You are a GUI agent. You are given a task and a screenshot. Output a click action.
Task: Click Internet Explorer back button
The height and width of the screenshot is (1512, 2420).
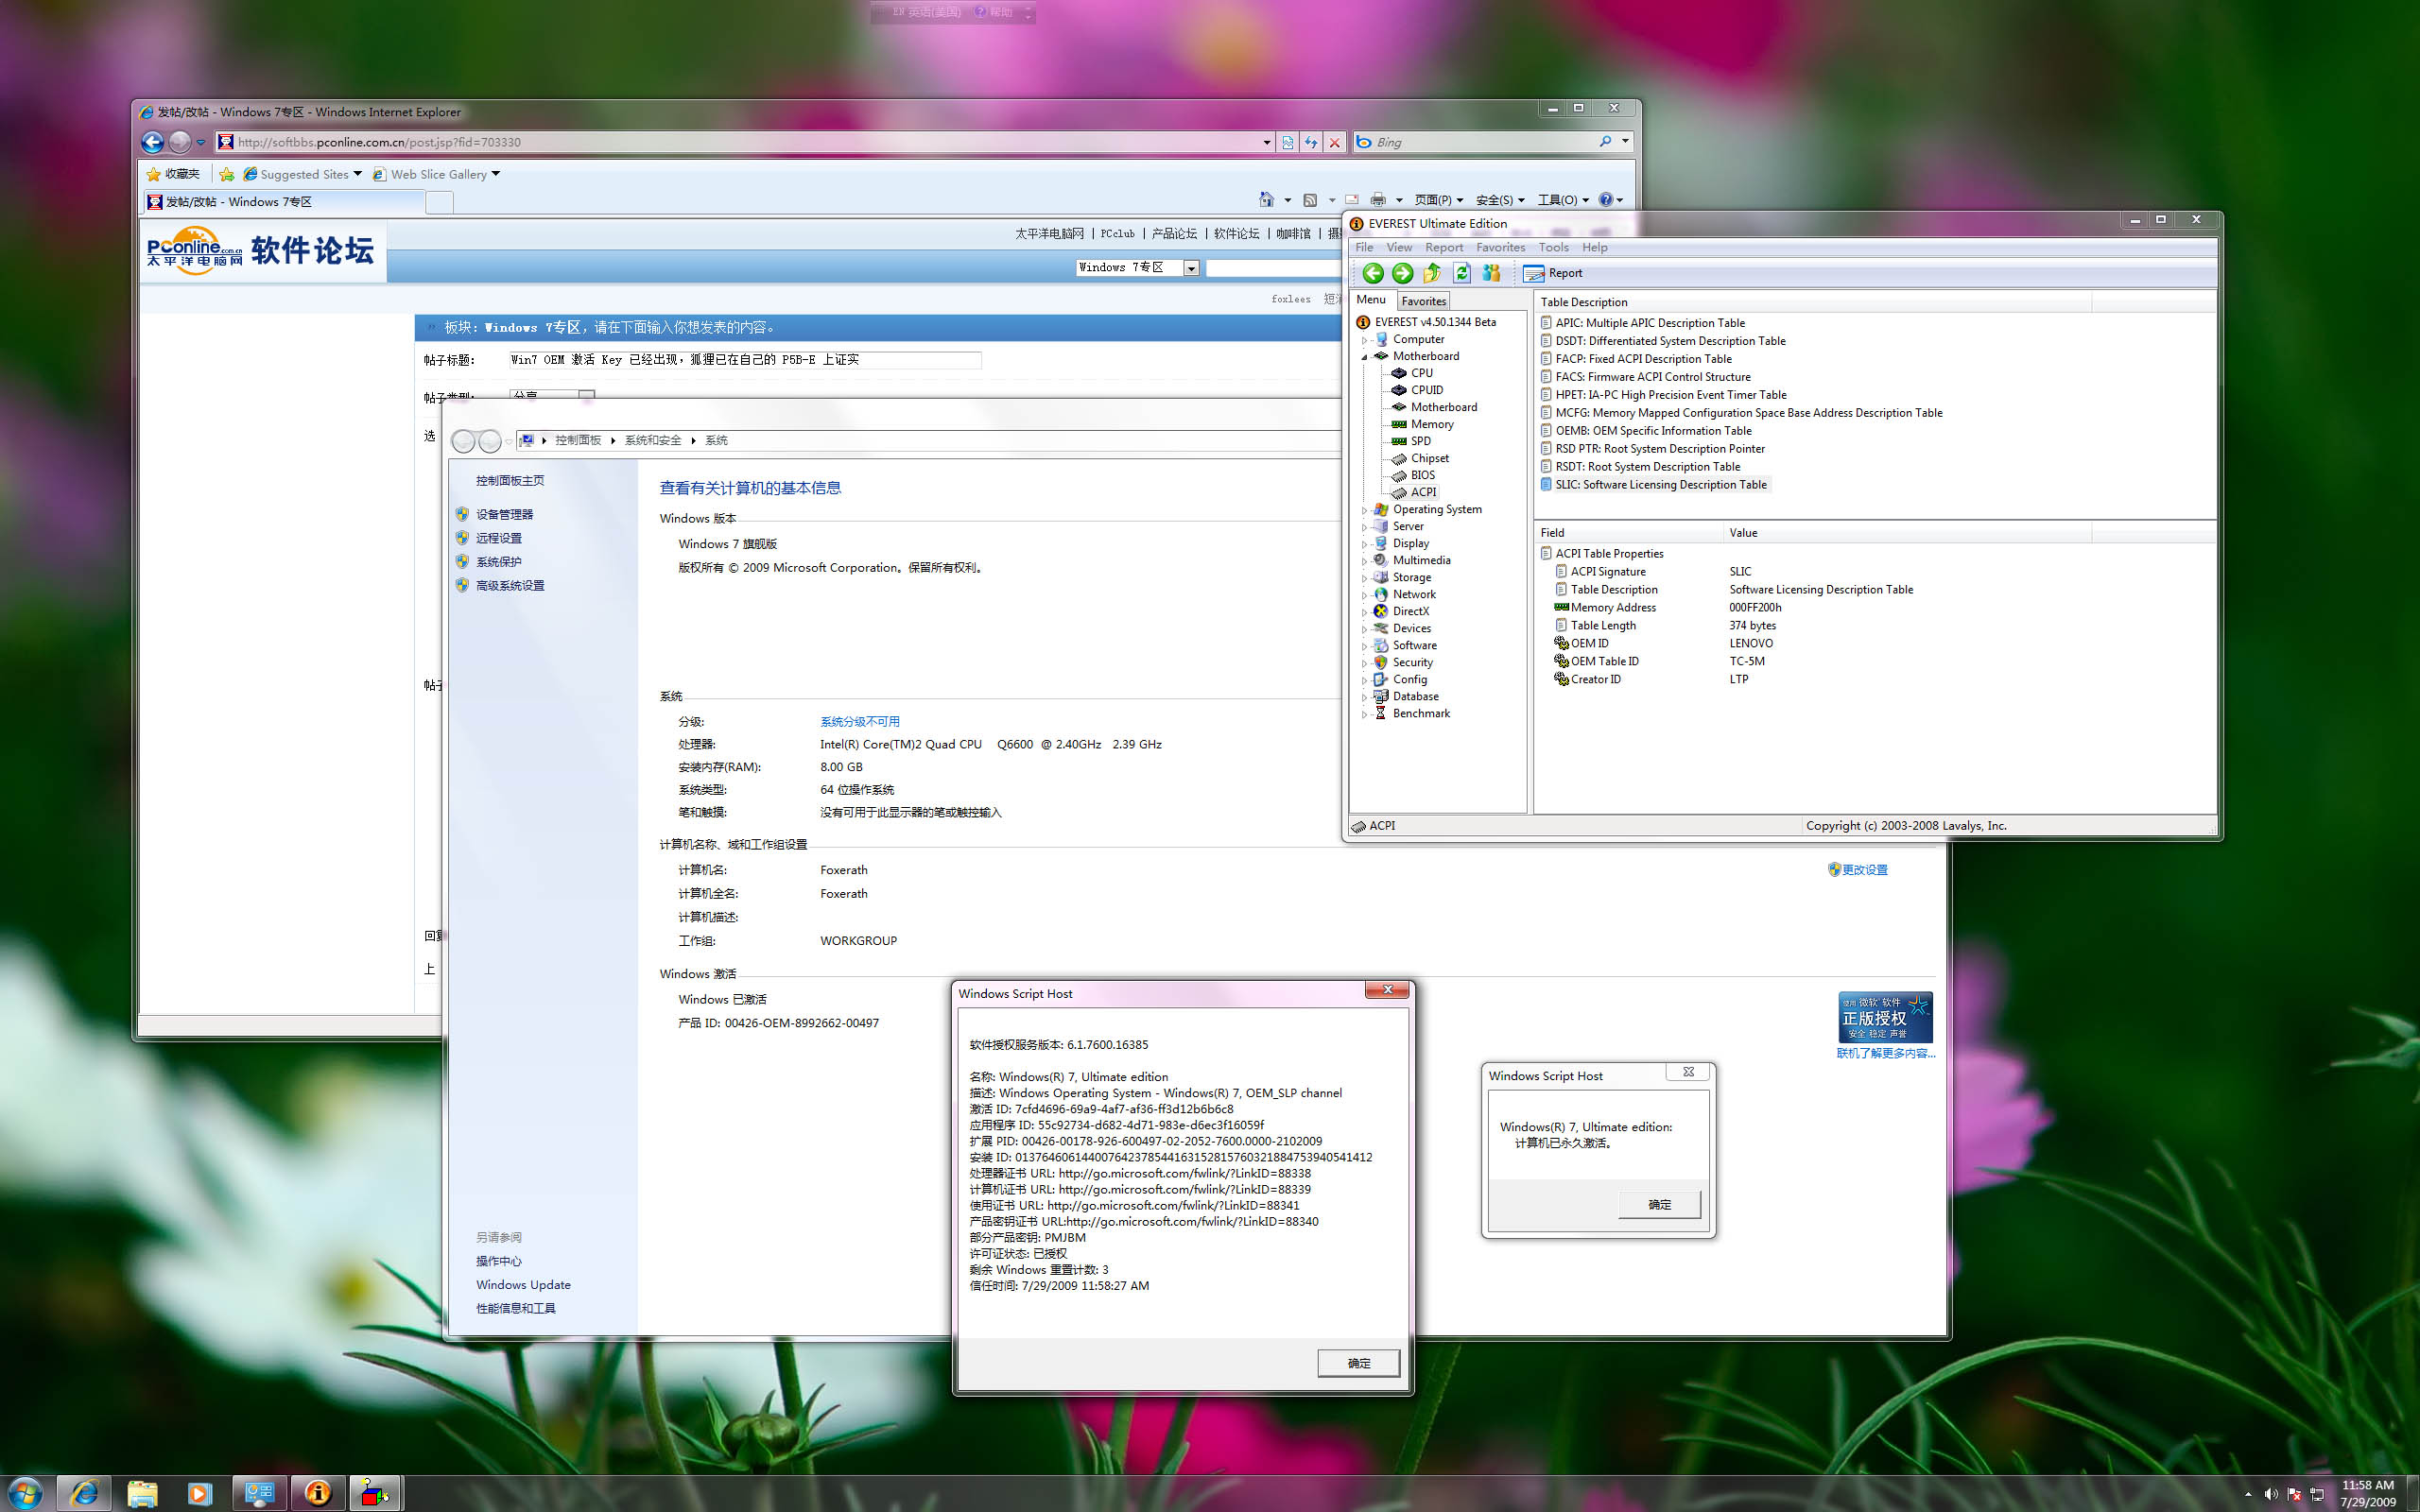[x=152, y=142]
